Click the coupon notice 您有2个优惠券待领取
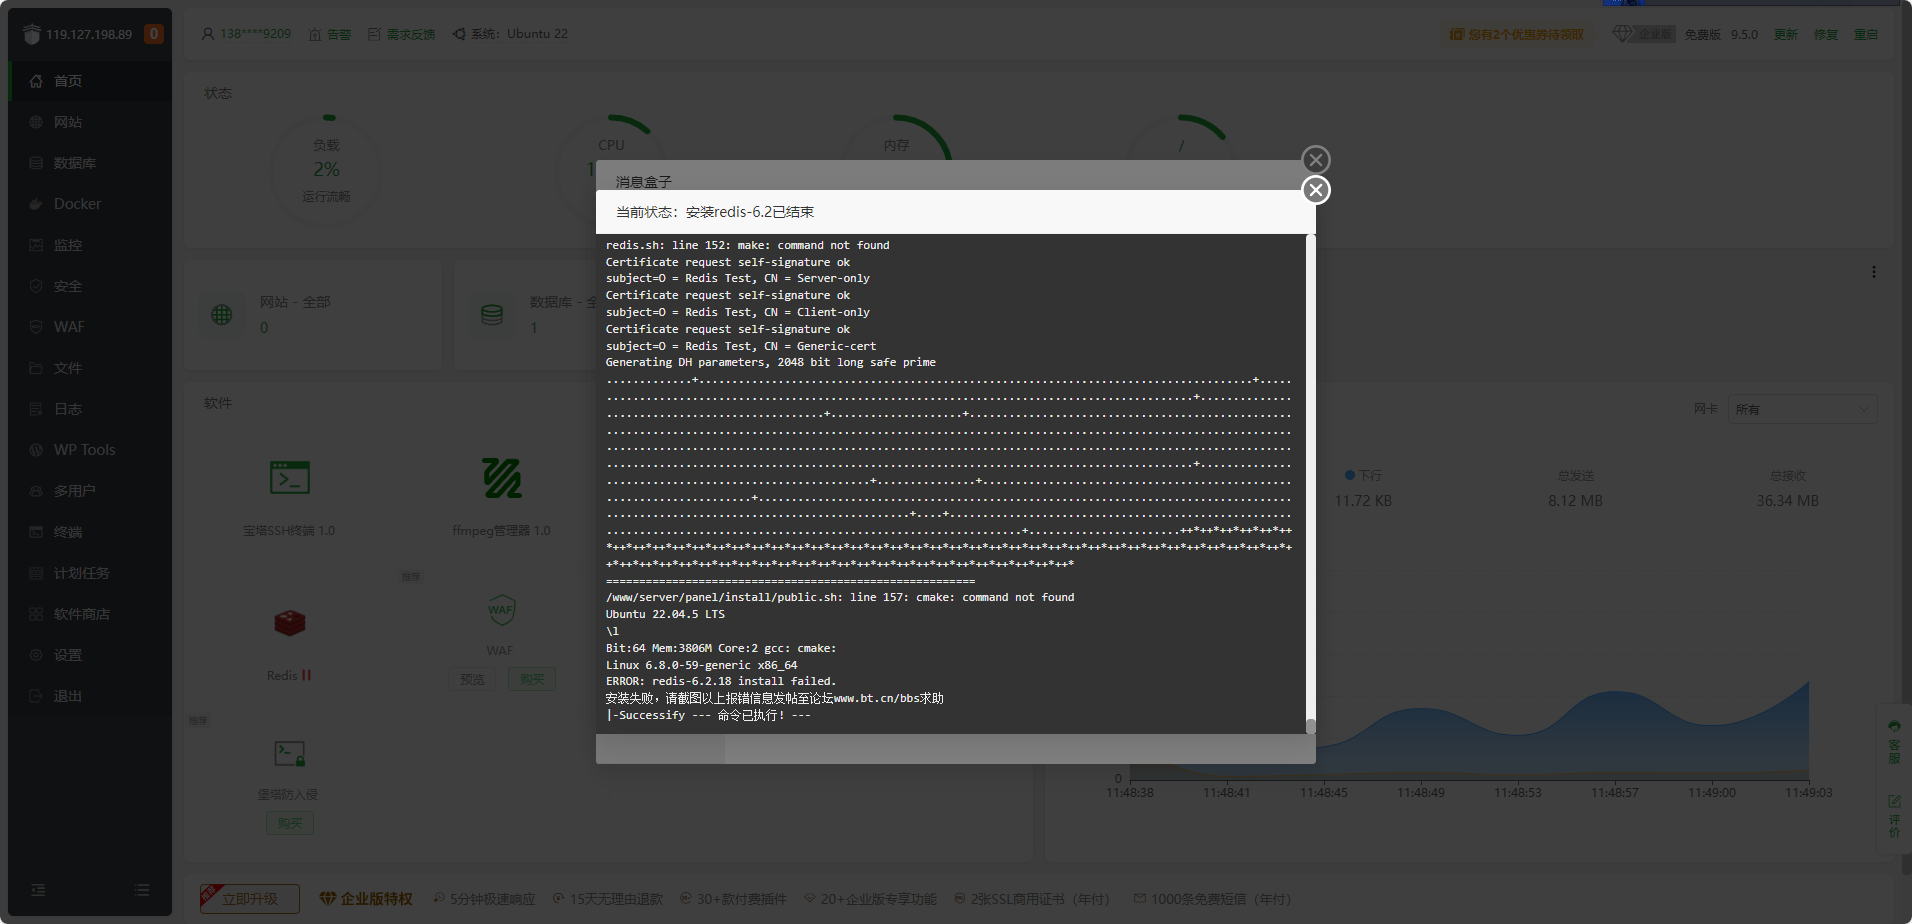Screen dimensions: 1912x924 point(1517,34)
